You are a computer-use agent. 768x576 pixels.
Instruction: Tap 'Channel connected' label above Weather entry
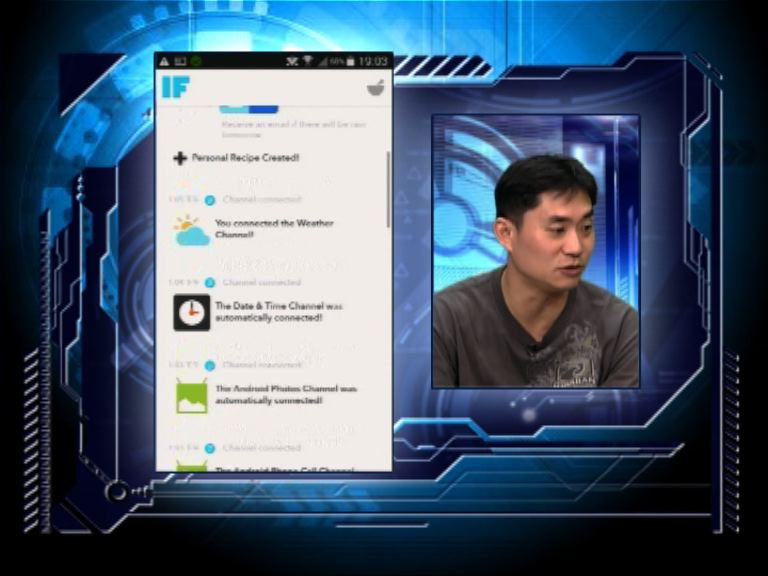coord(262,199)
